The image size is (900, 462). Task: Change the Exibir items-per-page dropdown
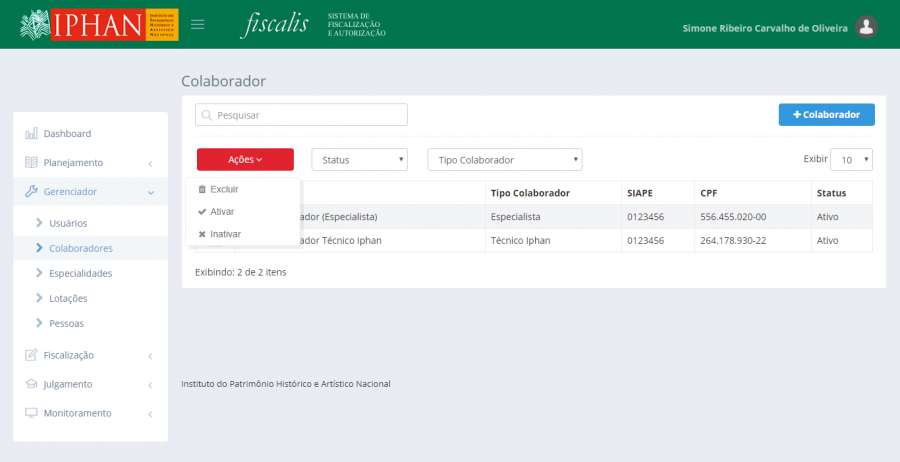(853, 160)
